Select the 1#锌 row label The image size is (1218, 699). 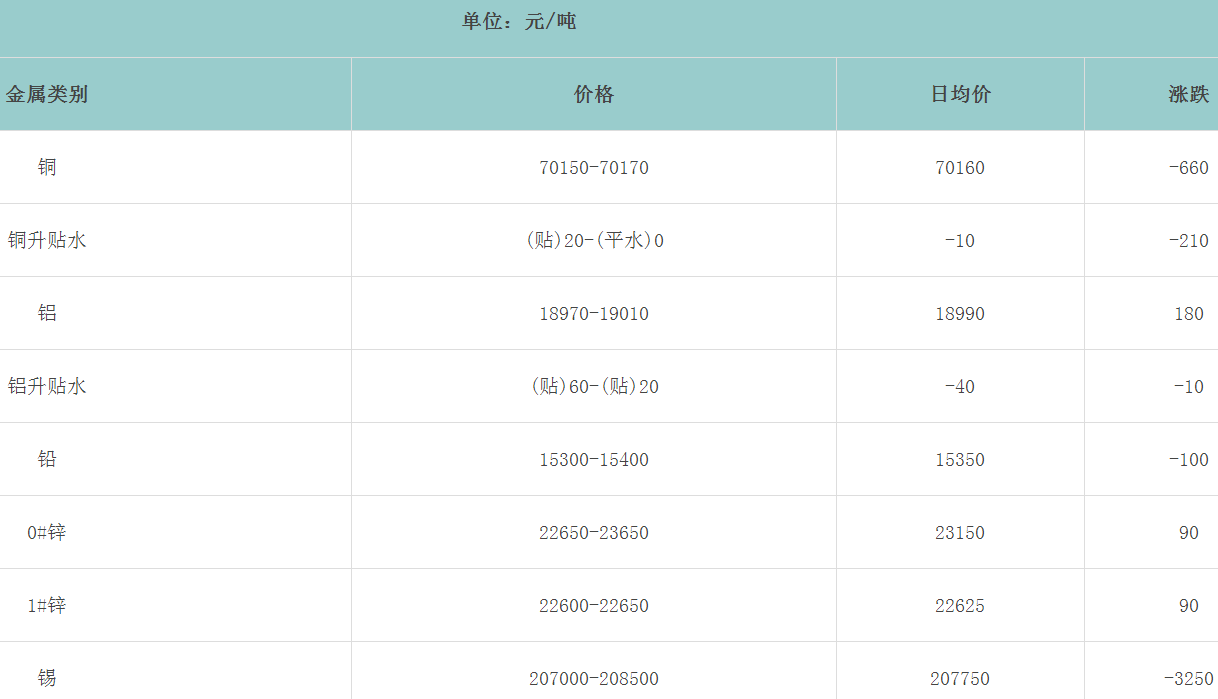click(x=47, y=605)
